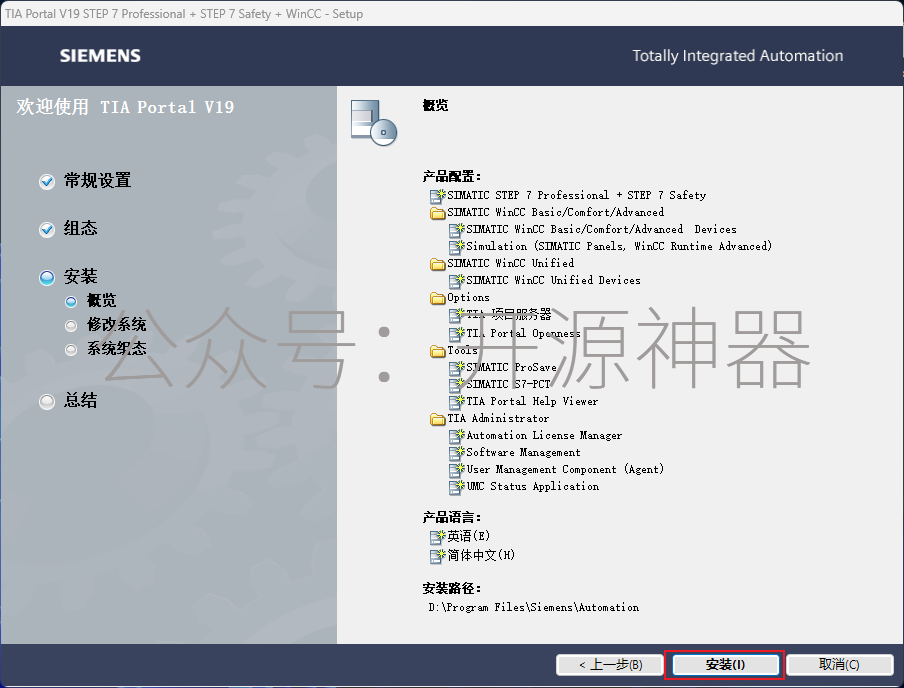Click the grey step bullet beside 总结
This screenshot has width=904, height=688.
(47, 401)
